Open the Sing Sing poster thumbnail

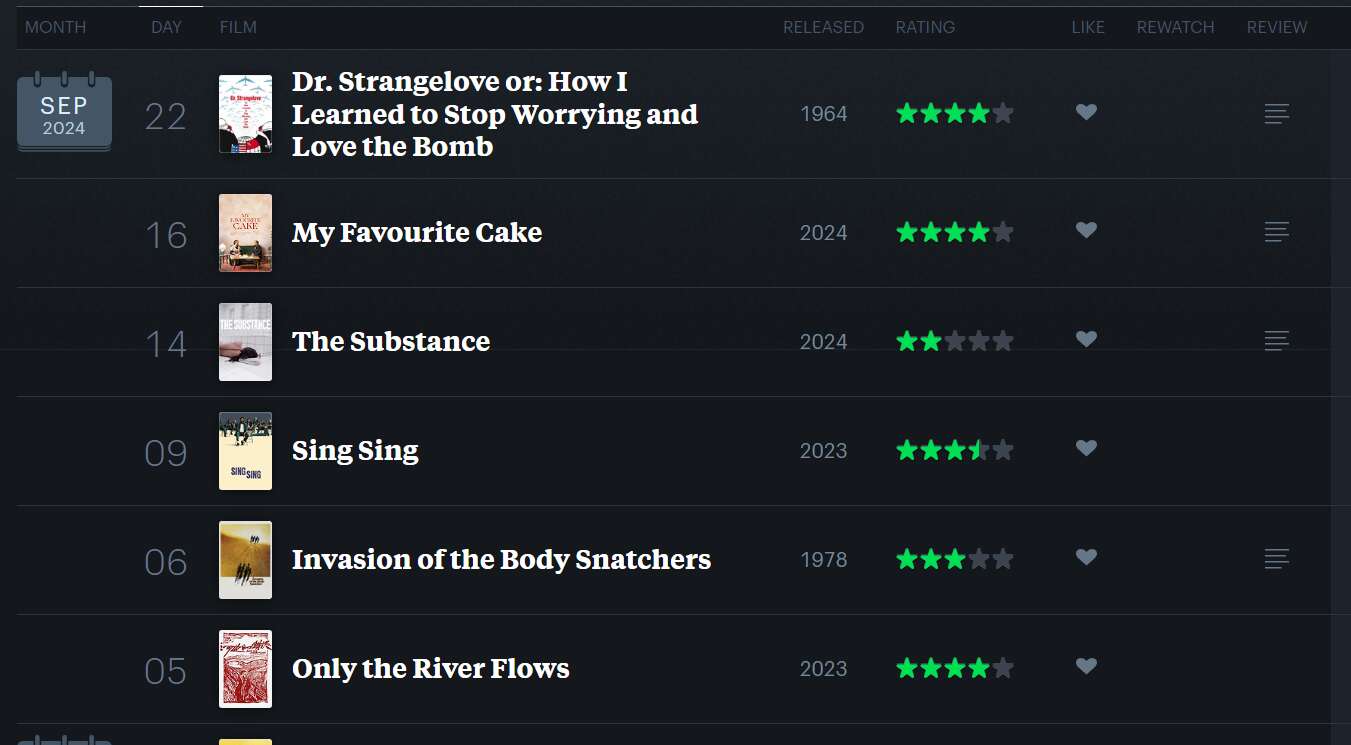click(x=245, y=451)
